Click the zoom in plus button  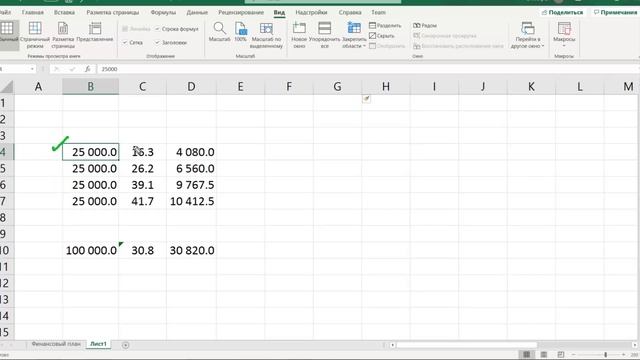point(623,355)
